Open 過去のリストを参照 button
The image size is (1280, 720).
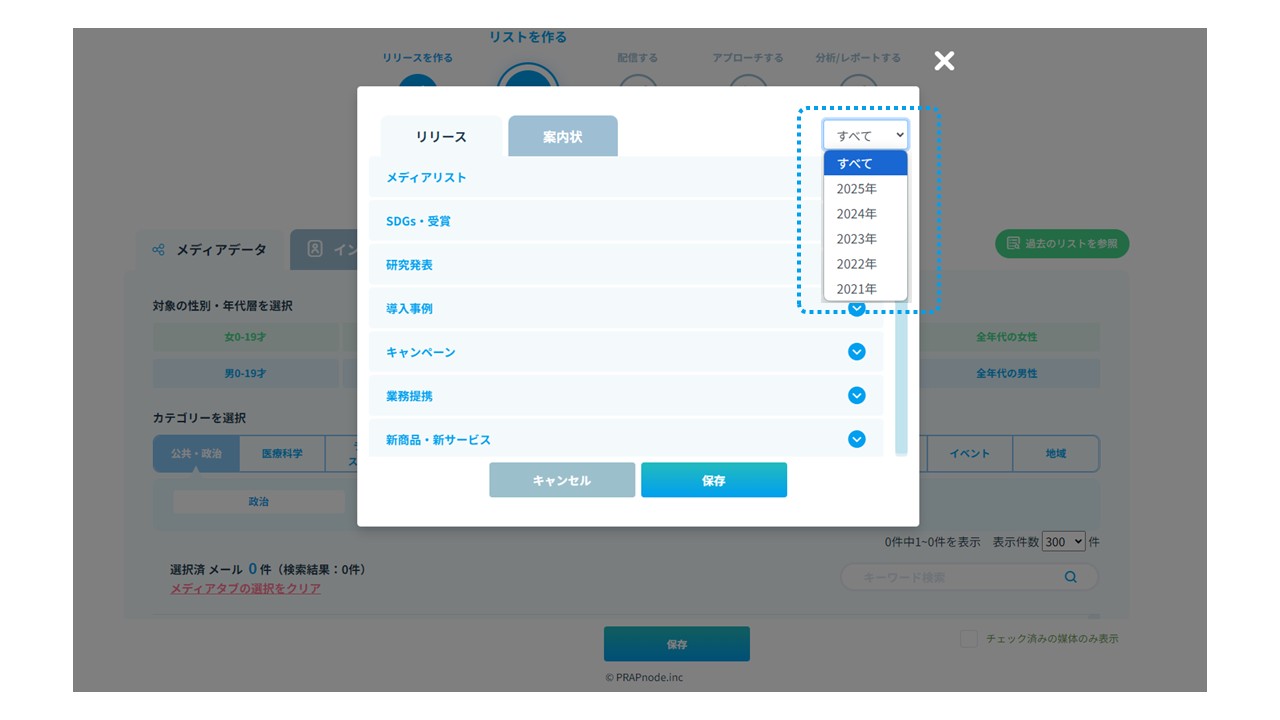1062,244
